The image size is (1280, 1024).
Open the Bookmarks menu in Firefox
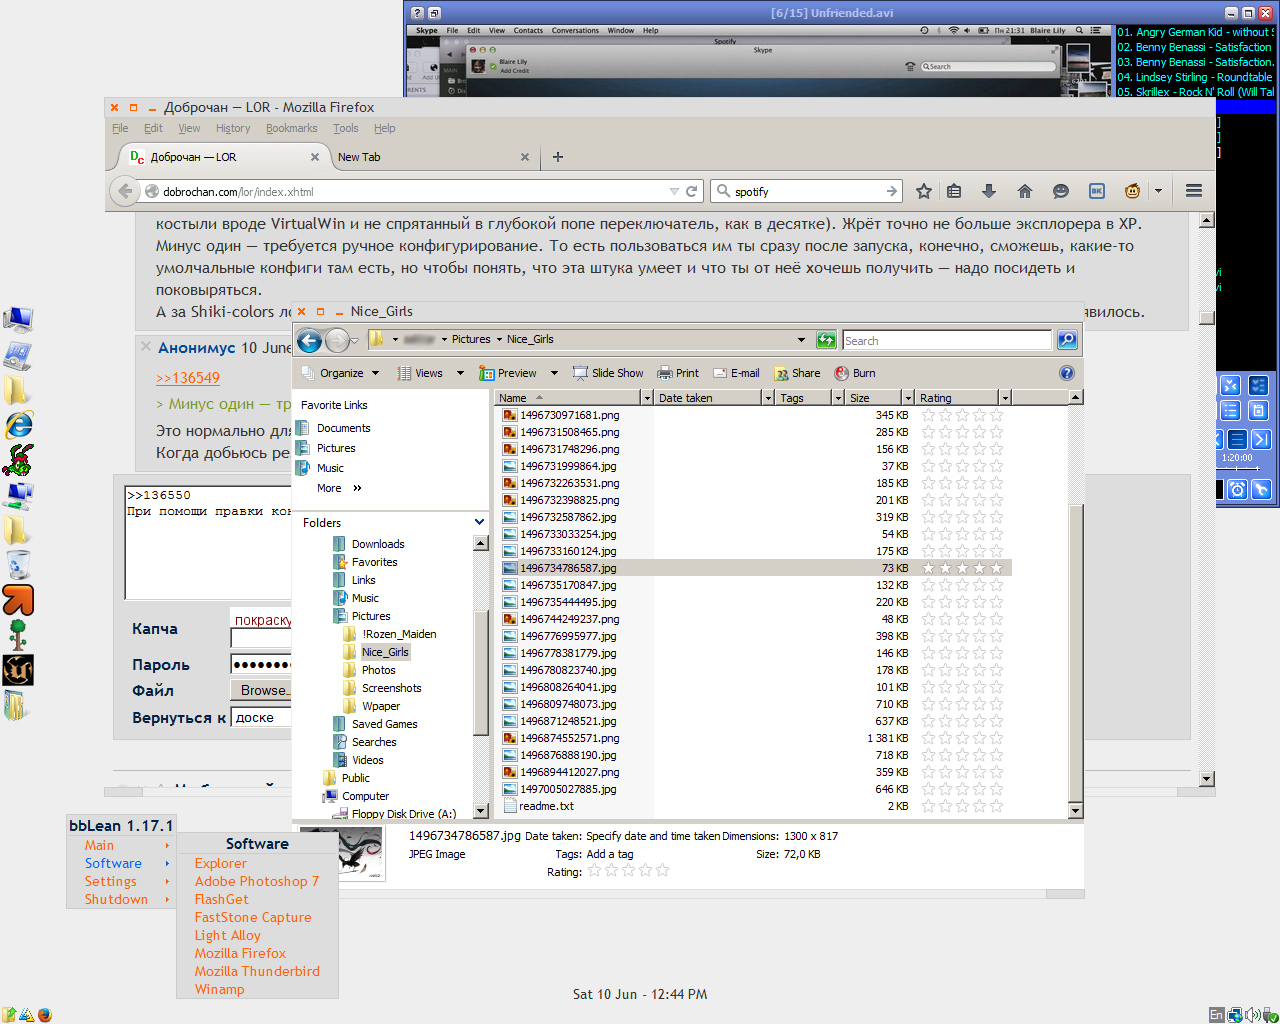click(291, 128)
